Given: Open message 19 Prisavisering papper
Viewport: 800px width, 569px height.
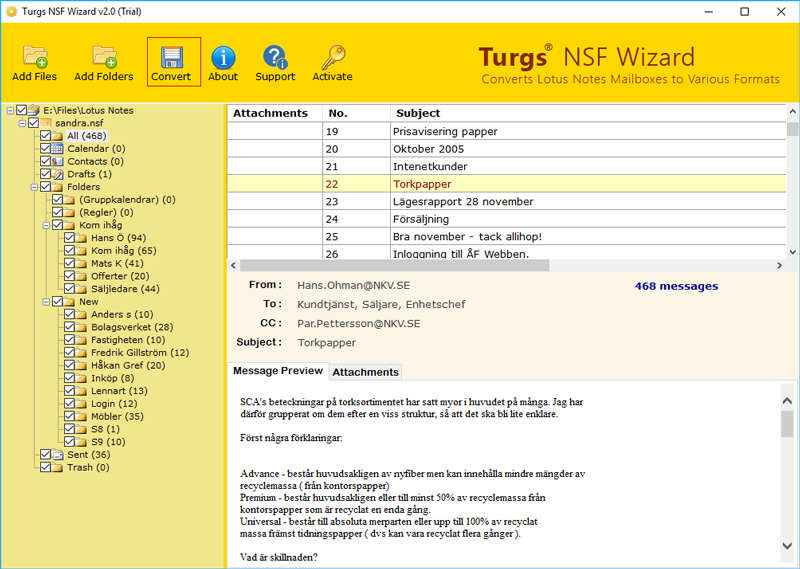Looking at the screenshot, I should [507, 132].
